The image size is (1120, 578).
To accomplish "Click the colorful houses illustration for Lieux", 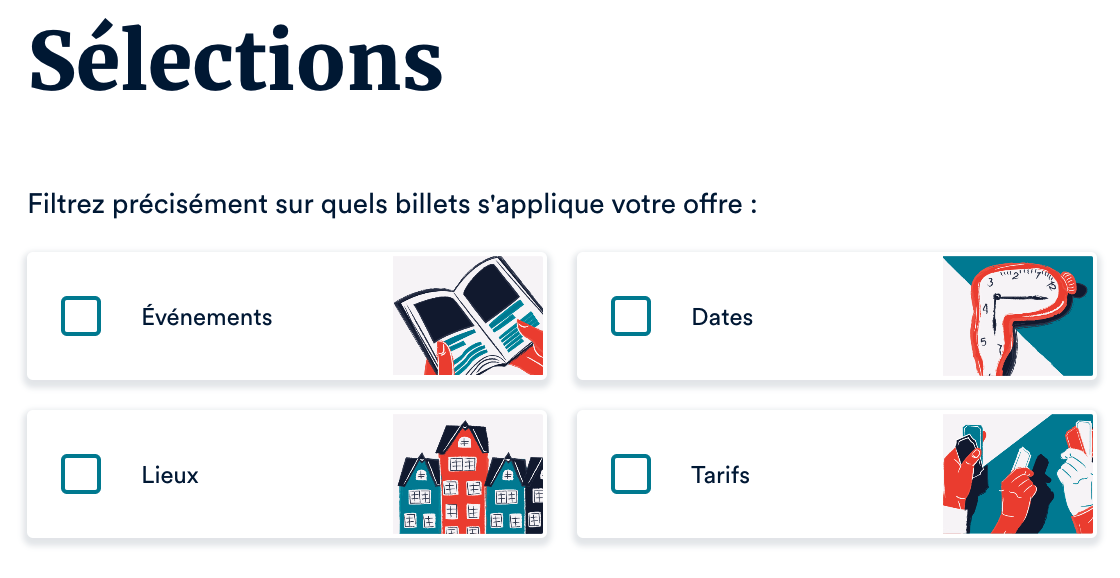I will [x=468, y=475].
